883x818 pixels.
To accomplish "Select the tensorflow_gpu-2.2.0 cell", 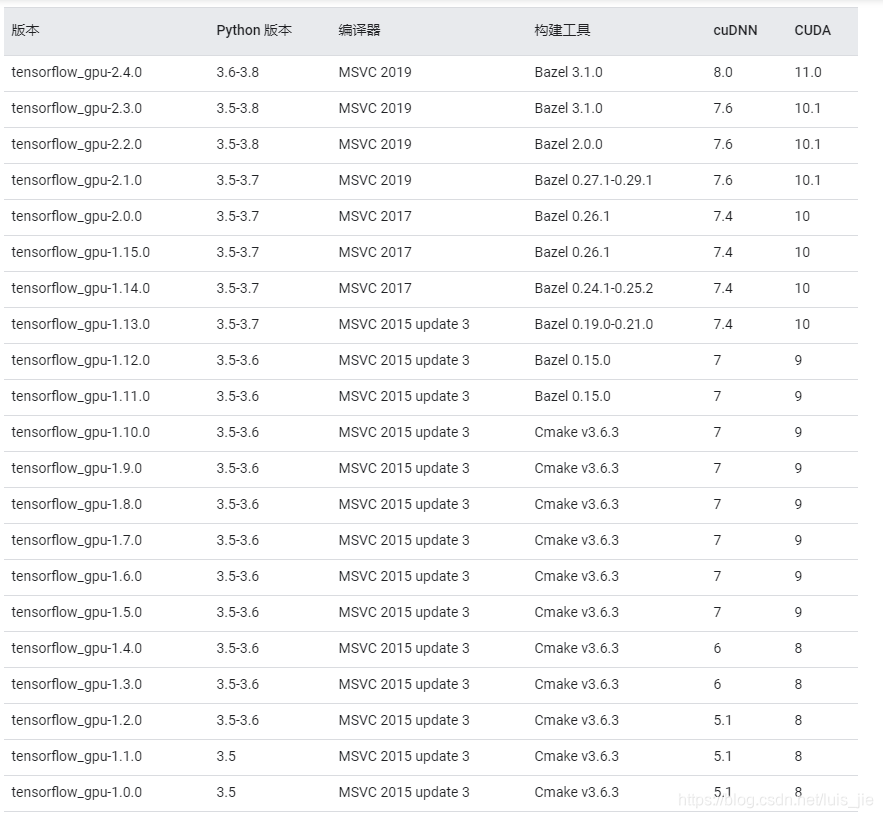I will pyautogui.click(x=77, y=144).
